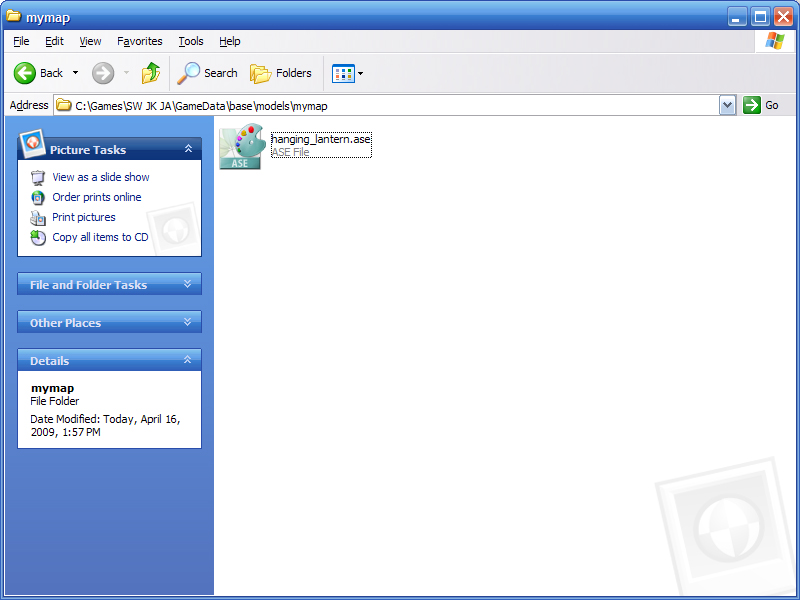The image size is (800, 600).
Task: Open the Forward history dropdown arrow
Action: coord(126,73)
